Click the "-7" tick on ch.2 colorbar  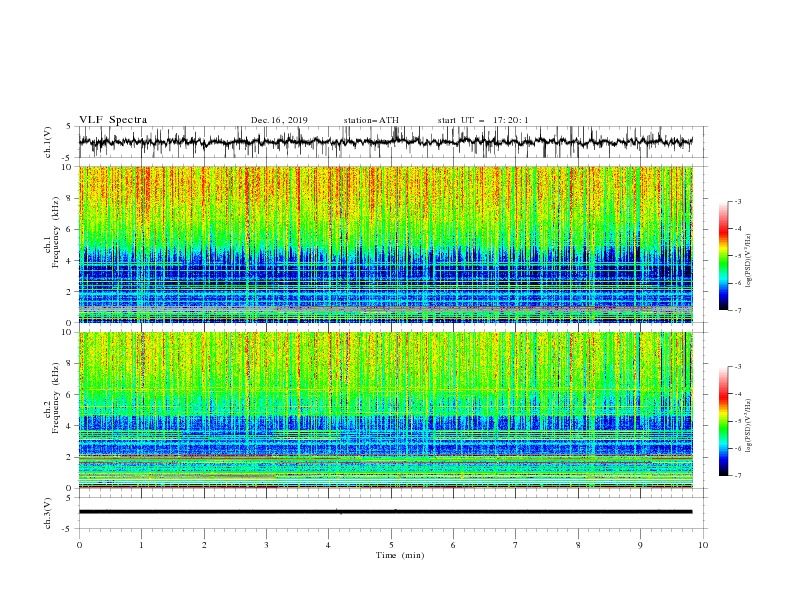(x=737, y=476)
